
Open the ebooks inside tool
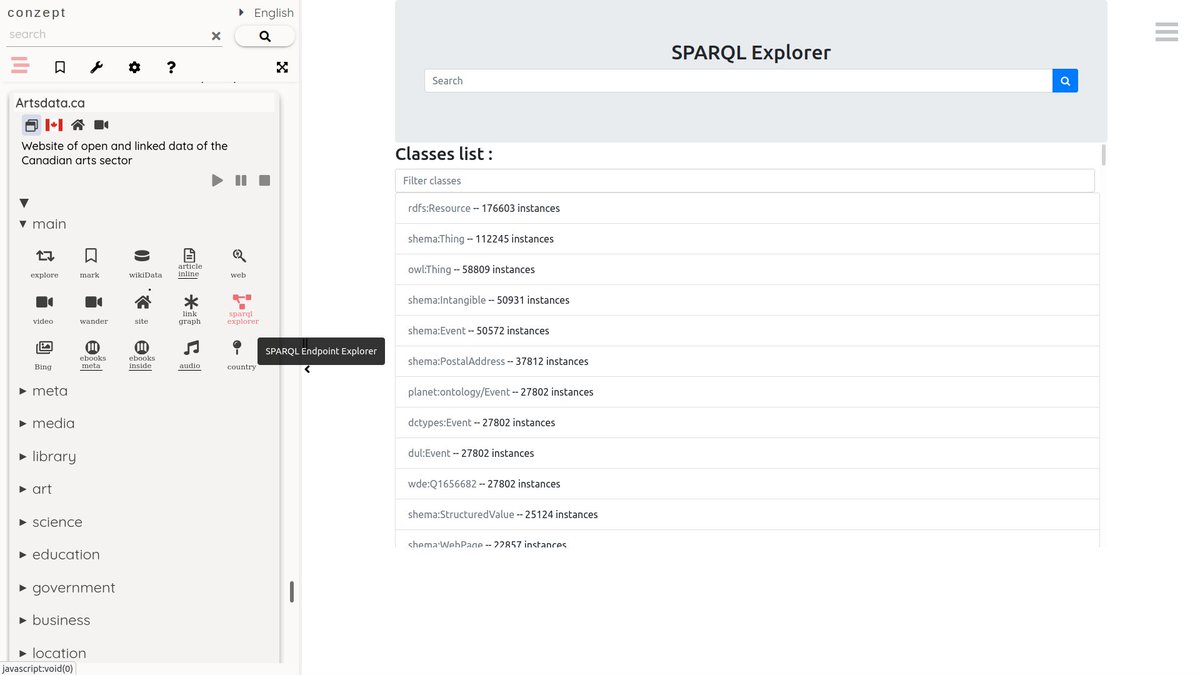(141, 355)
